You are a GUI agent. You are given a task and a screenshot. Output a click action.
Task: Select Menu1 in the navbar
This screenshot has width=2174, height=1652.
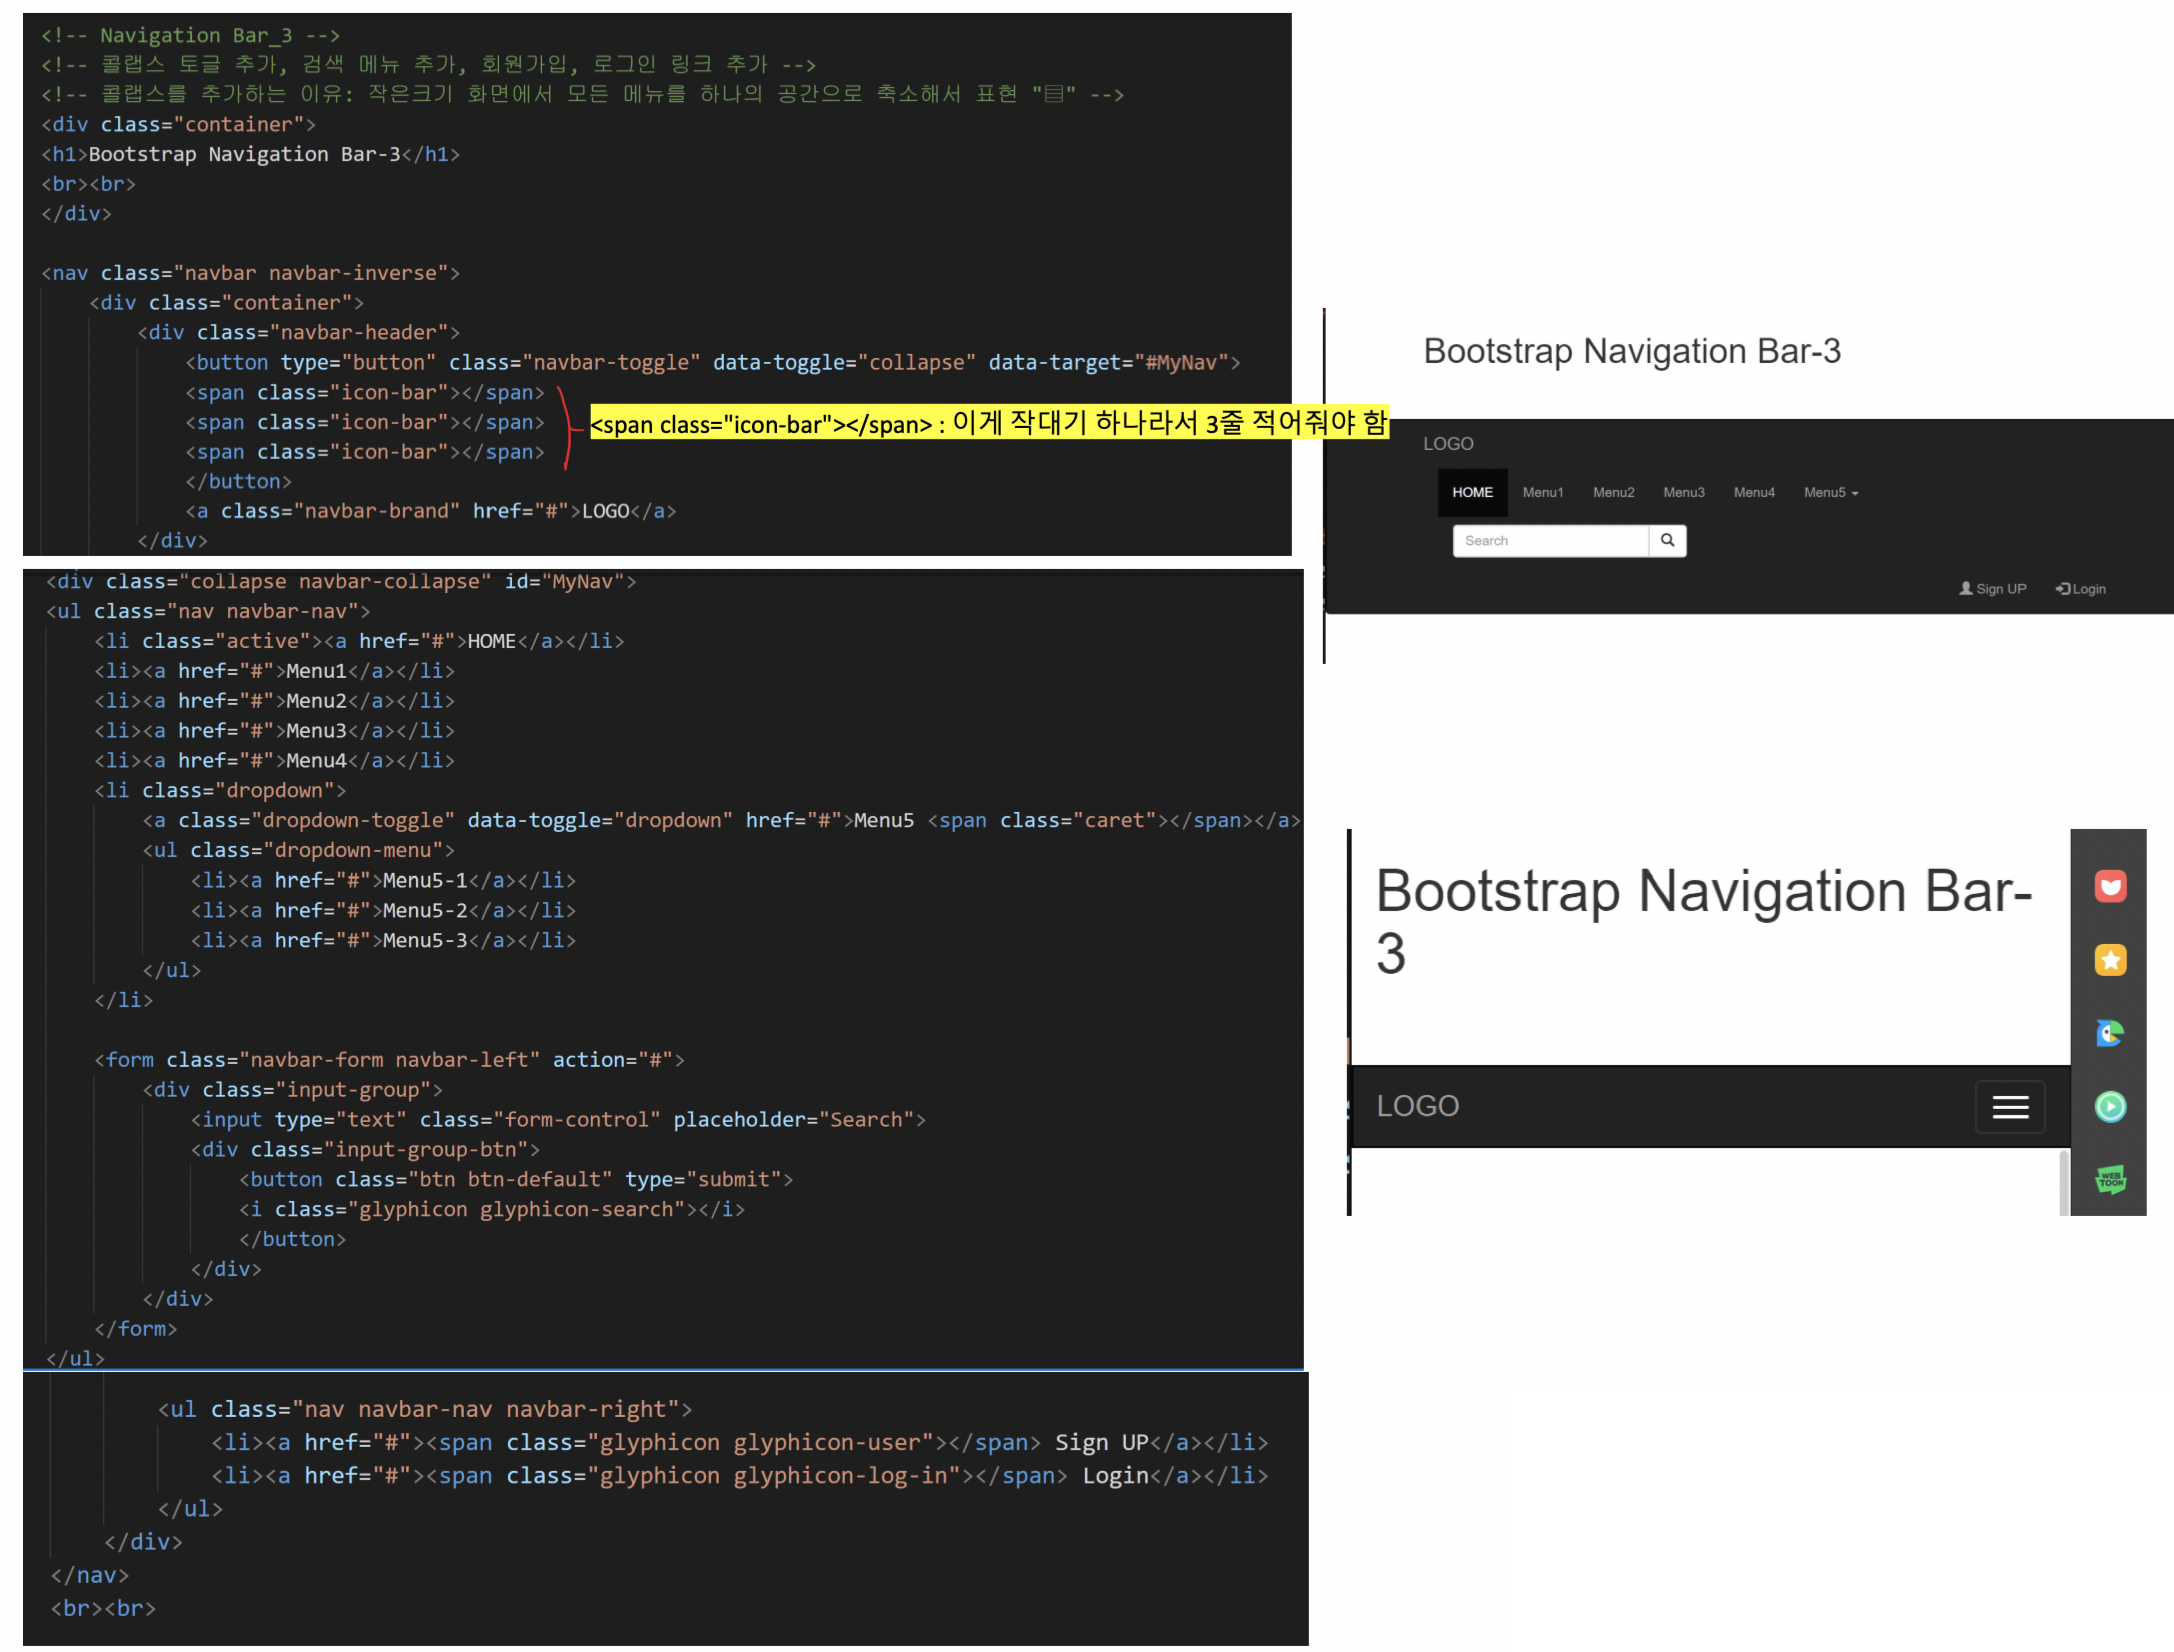pos(1542,493)
